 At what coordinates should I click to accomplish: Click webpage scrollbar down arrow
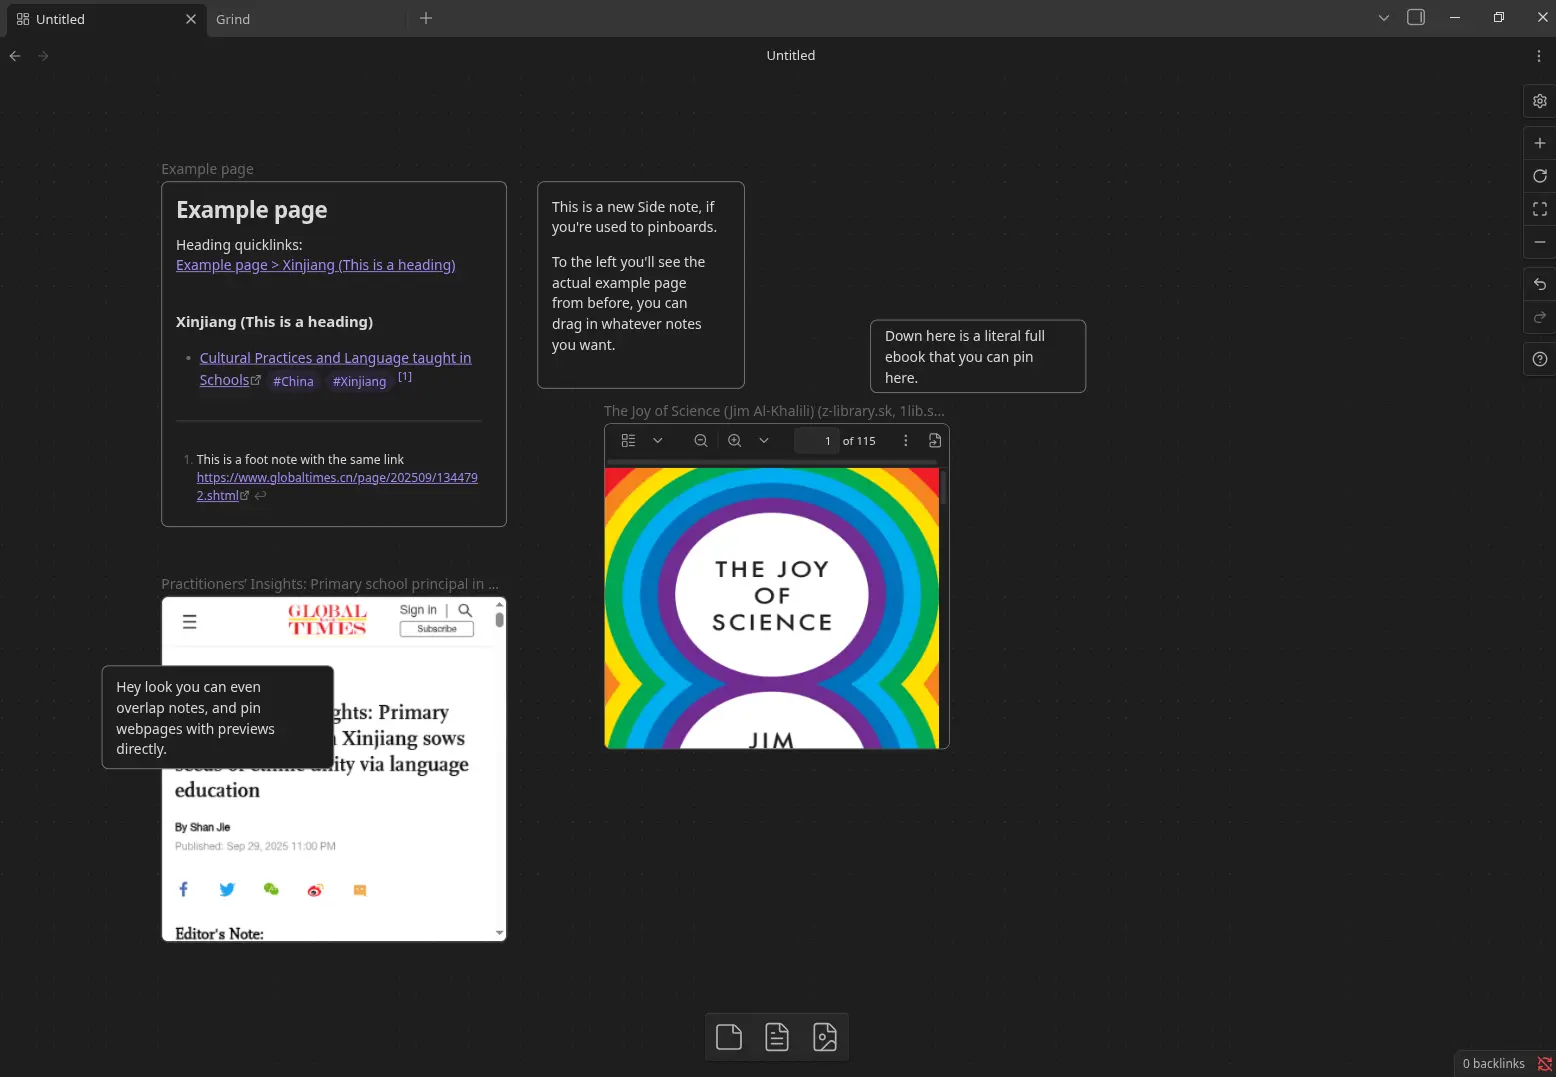click(x=499, y=933)
